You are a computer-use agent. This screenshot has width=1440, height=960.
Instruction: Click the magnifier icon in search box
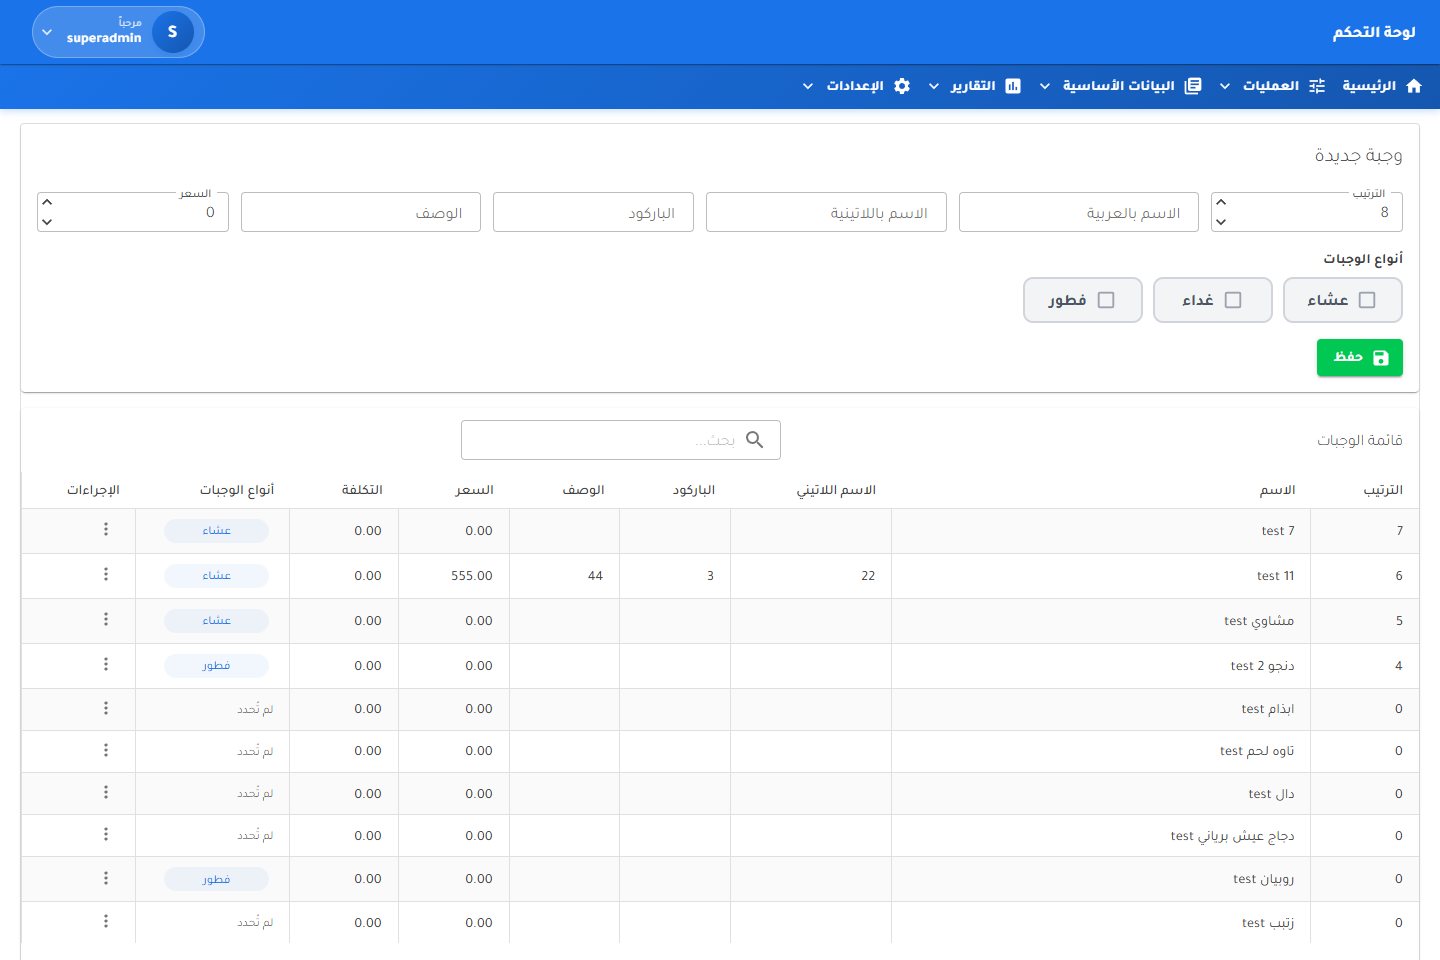tap(755, 440)
